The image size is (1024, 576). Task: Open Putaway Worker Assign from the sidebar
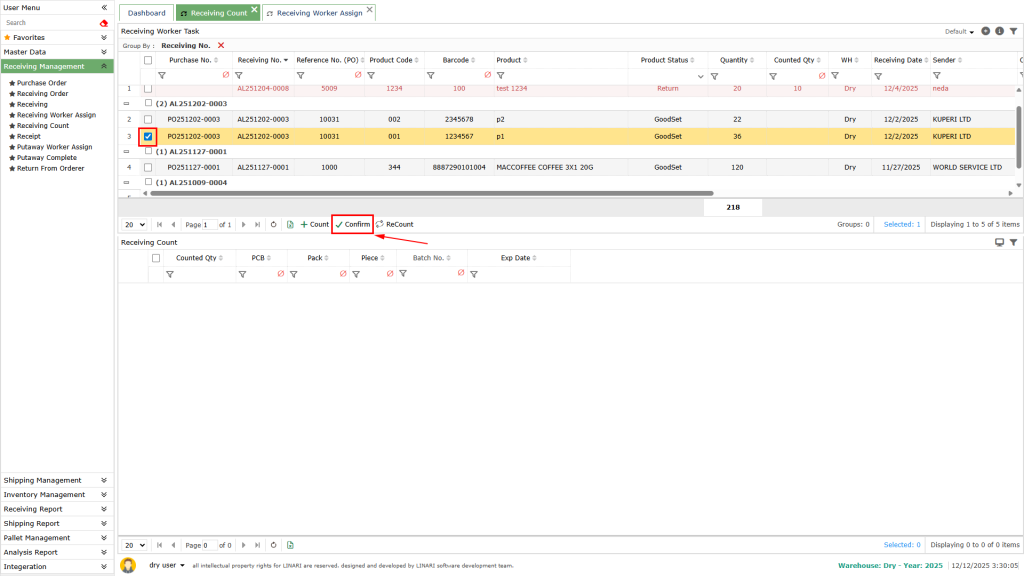(x=54, y=147)
